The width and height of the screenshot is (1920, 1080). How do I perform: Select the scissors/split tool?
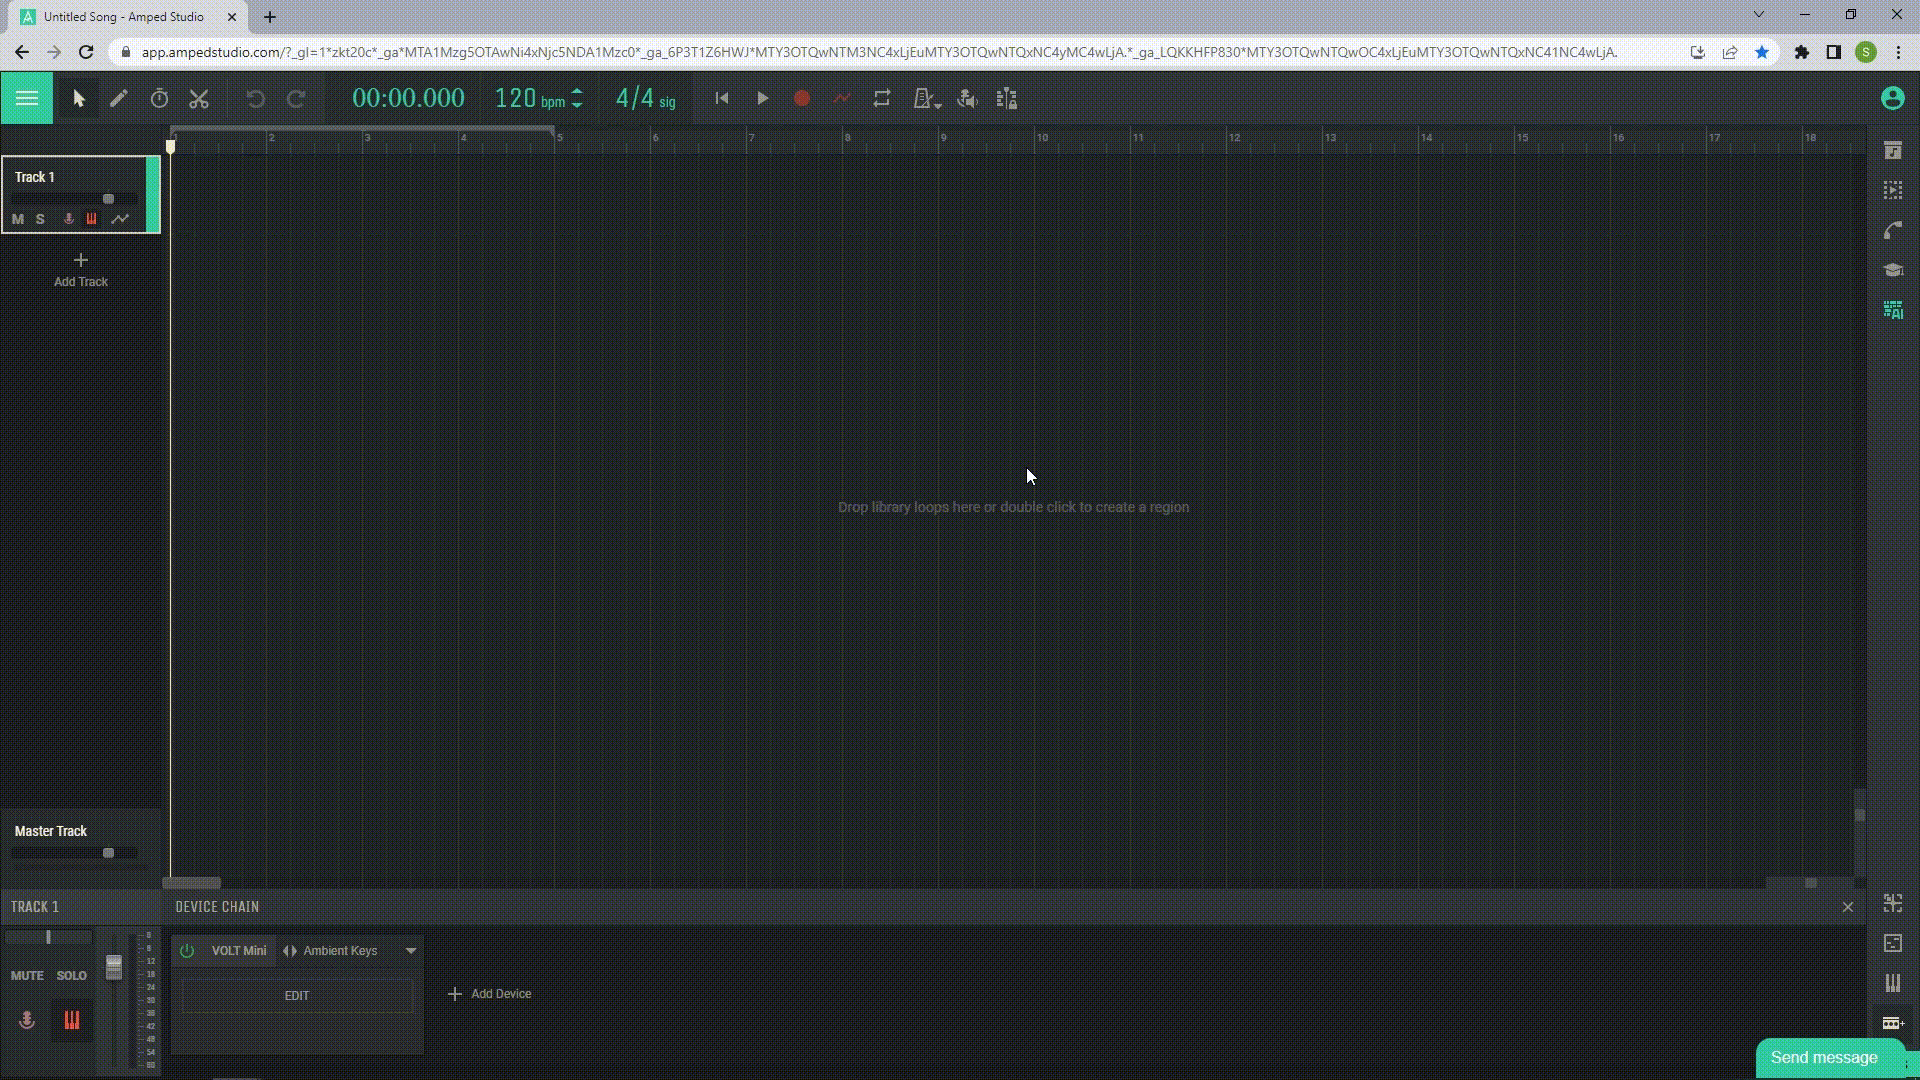point(198,98)
